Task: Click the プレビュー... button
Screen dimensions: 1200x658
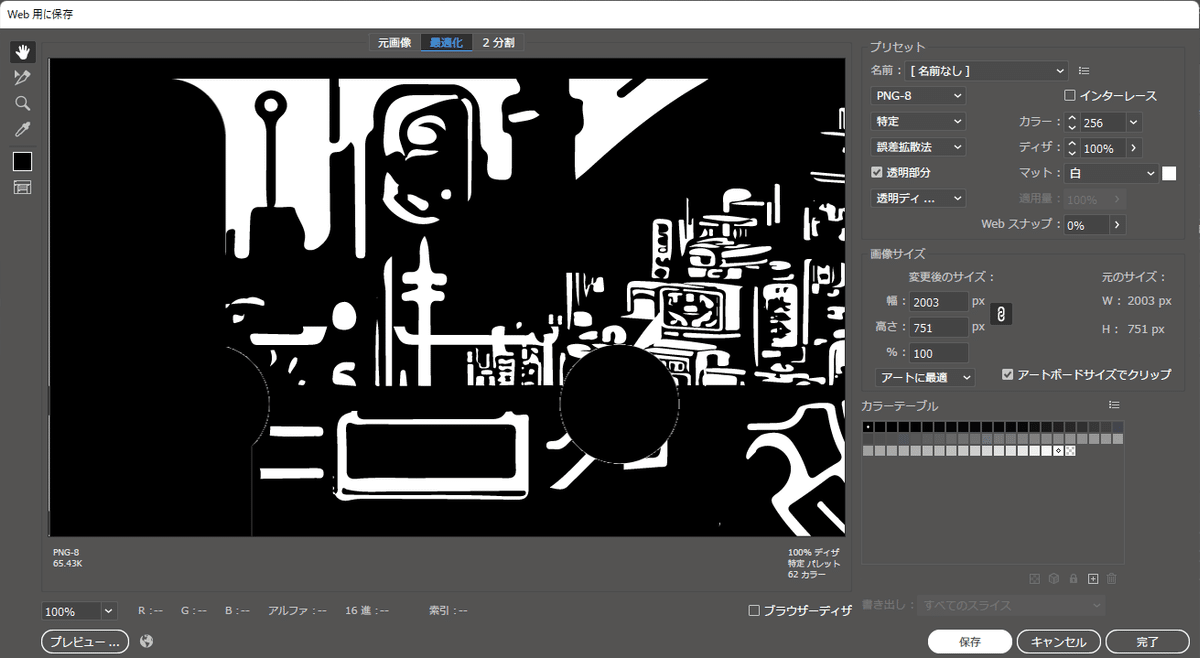Action: coord(86,641)
